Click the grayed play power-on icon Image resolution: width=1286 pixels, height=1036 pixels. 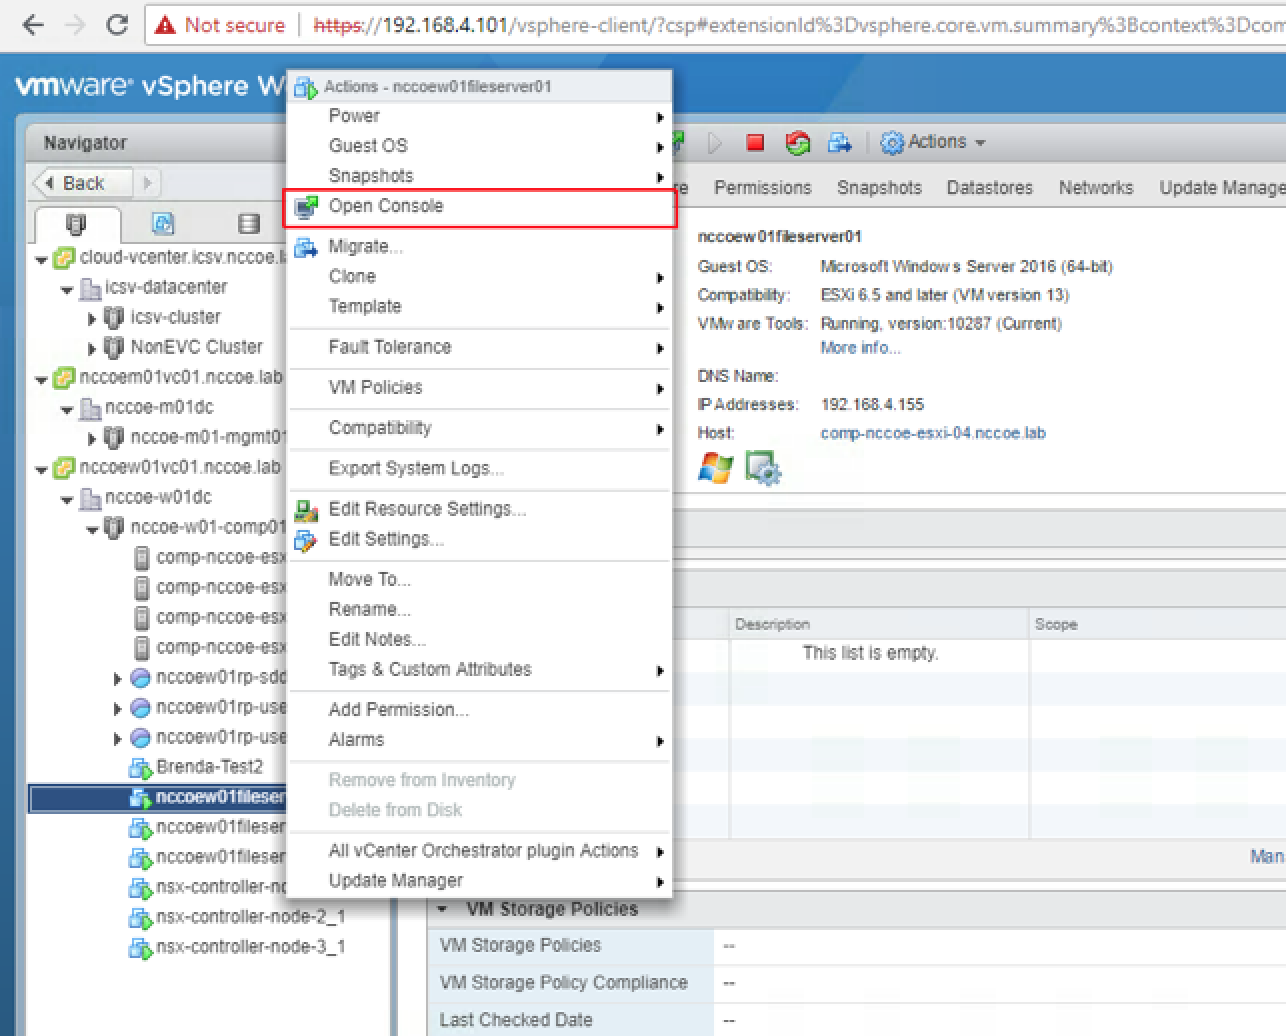[x=714, y=143]
